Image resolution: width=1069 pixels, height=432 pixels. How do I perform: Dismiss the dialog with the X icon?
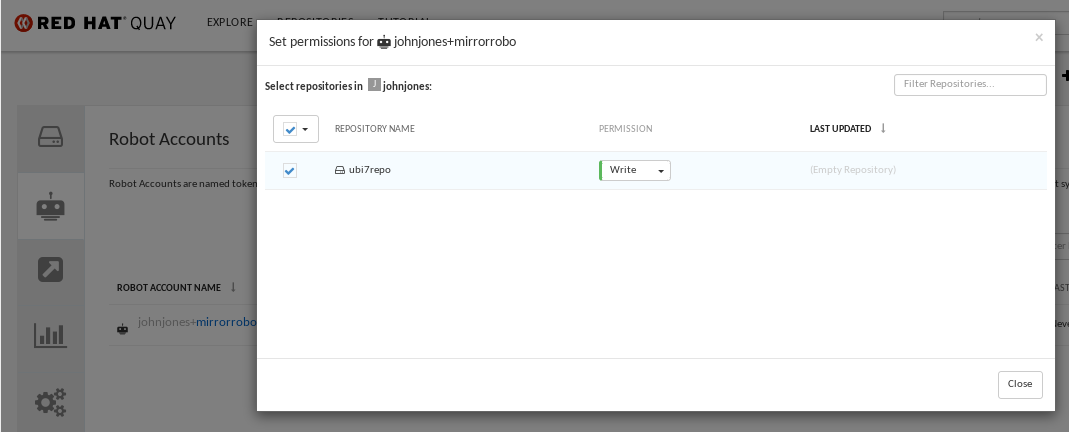pyautogui.click(x=1038, y=38)
